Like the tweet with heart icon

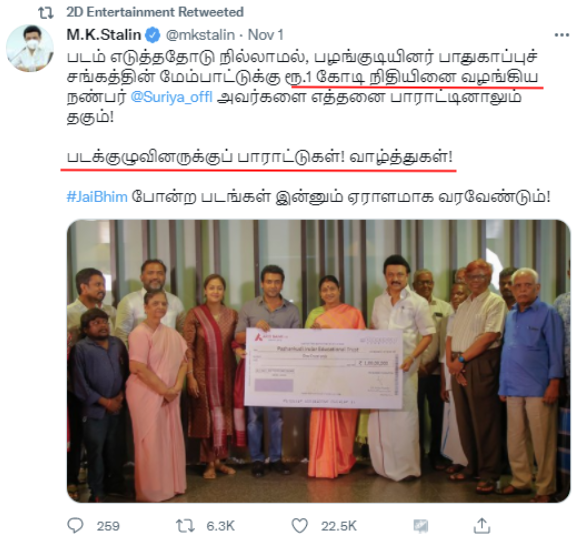299,526
